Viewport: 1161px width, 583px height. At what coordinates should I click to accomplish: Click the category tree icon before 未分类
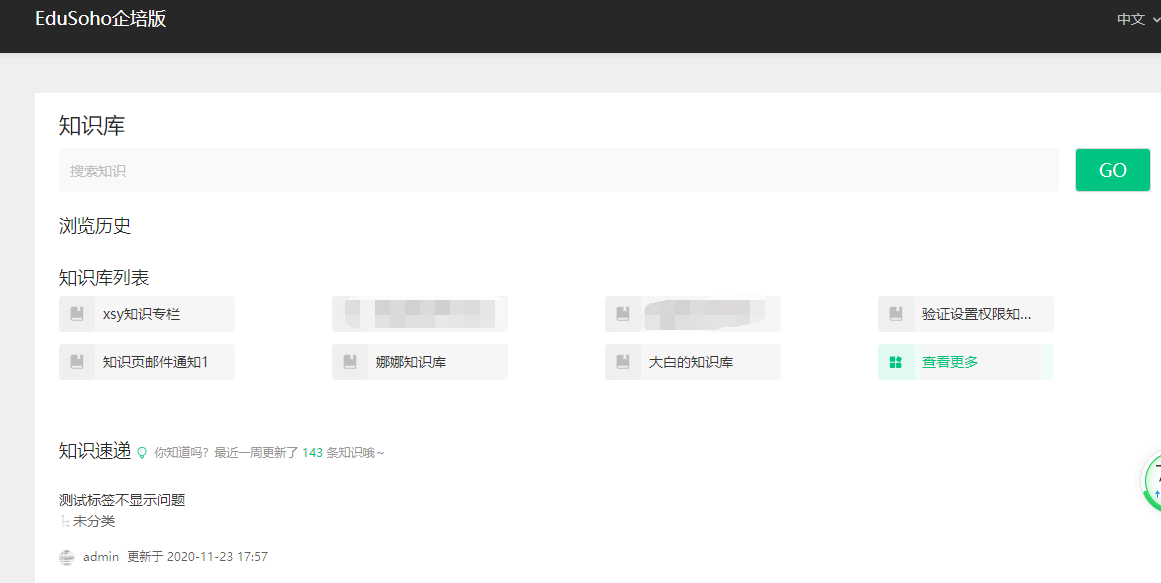tap(64, 521)
